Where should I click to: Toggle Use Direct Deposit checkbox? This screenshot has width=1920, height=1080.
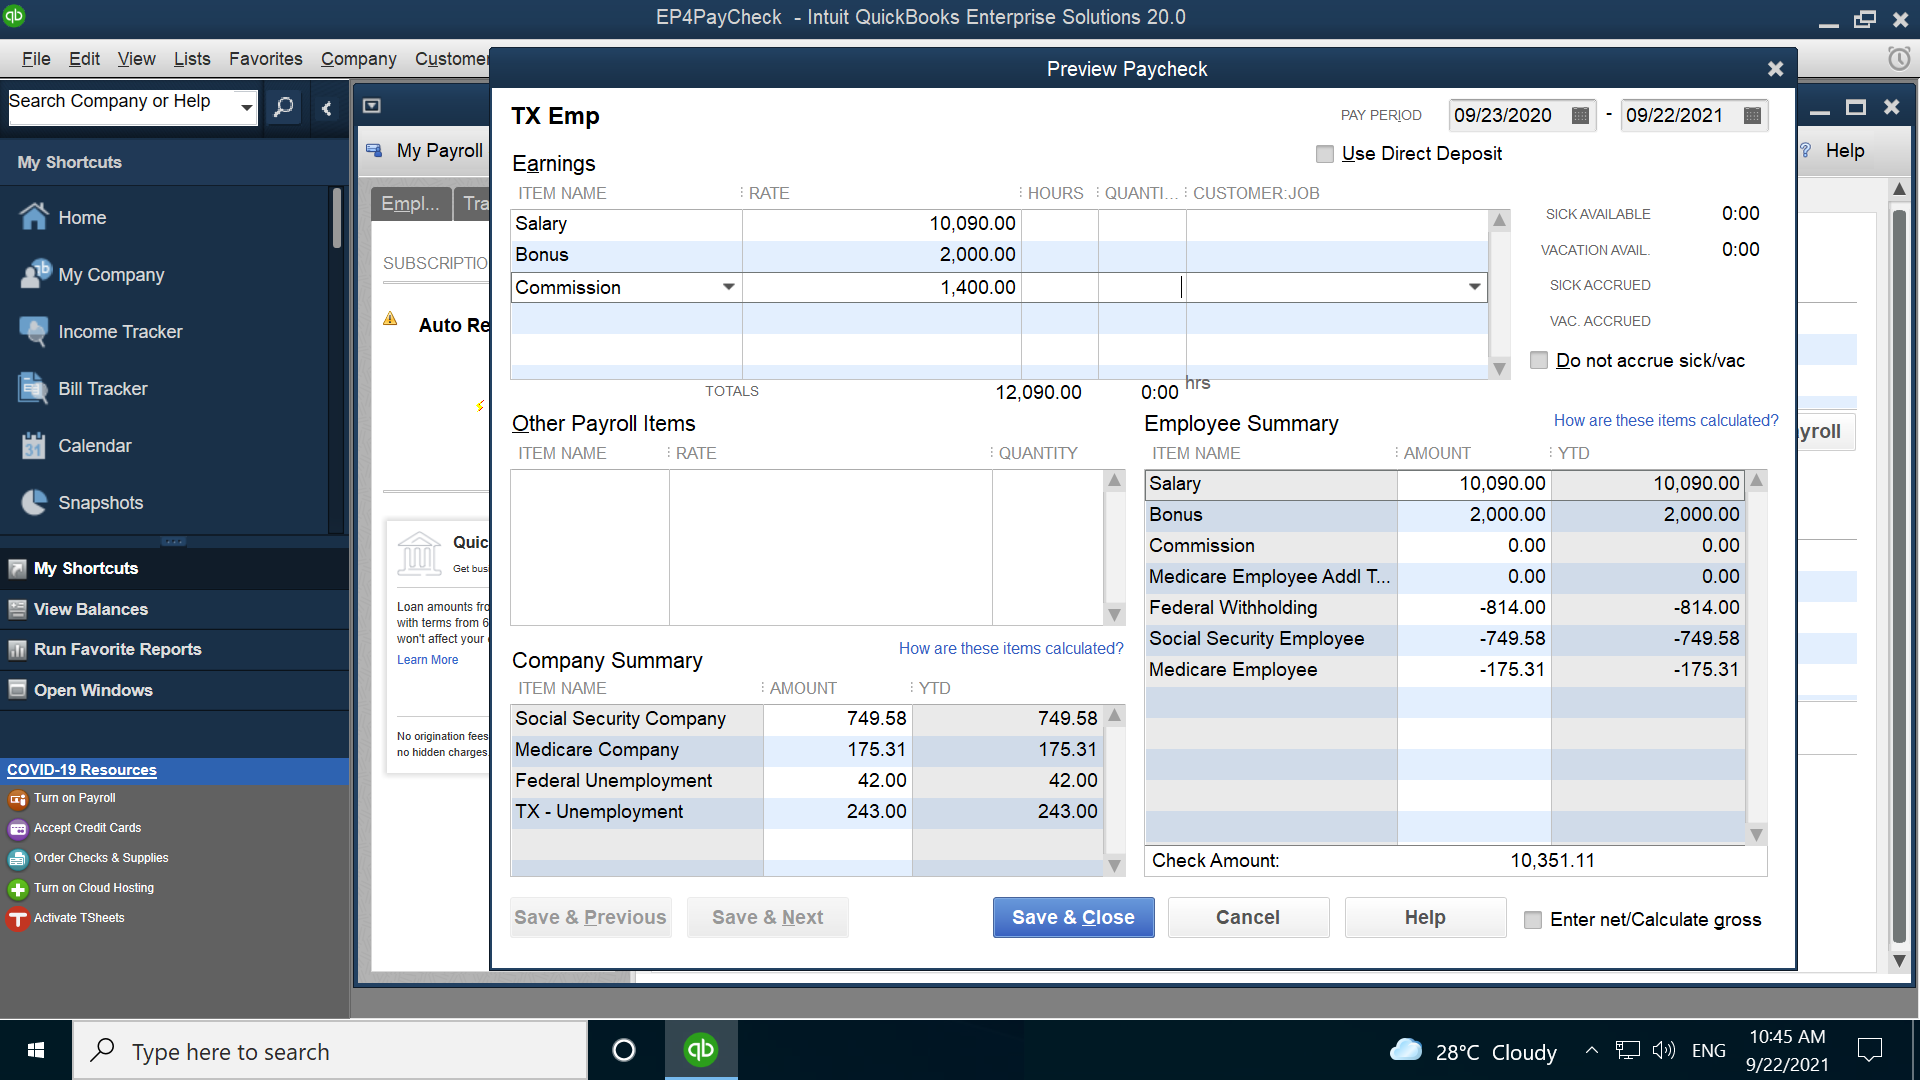click(x=1325, y=153)
